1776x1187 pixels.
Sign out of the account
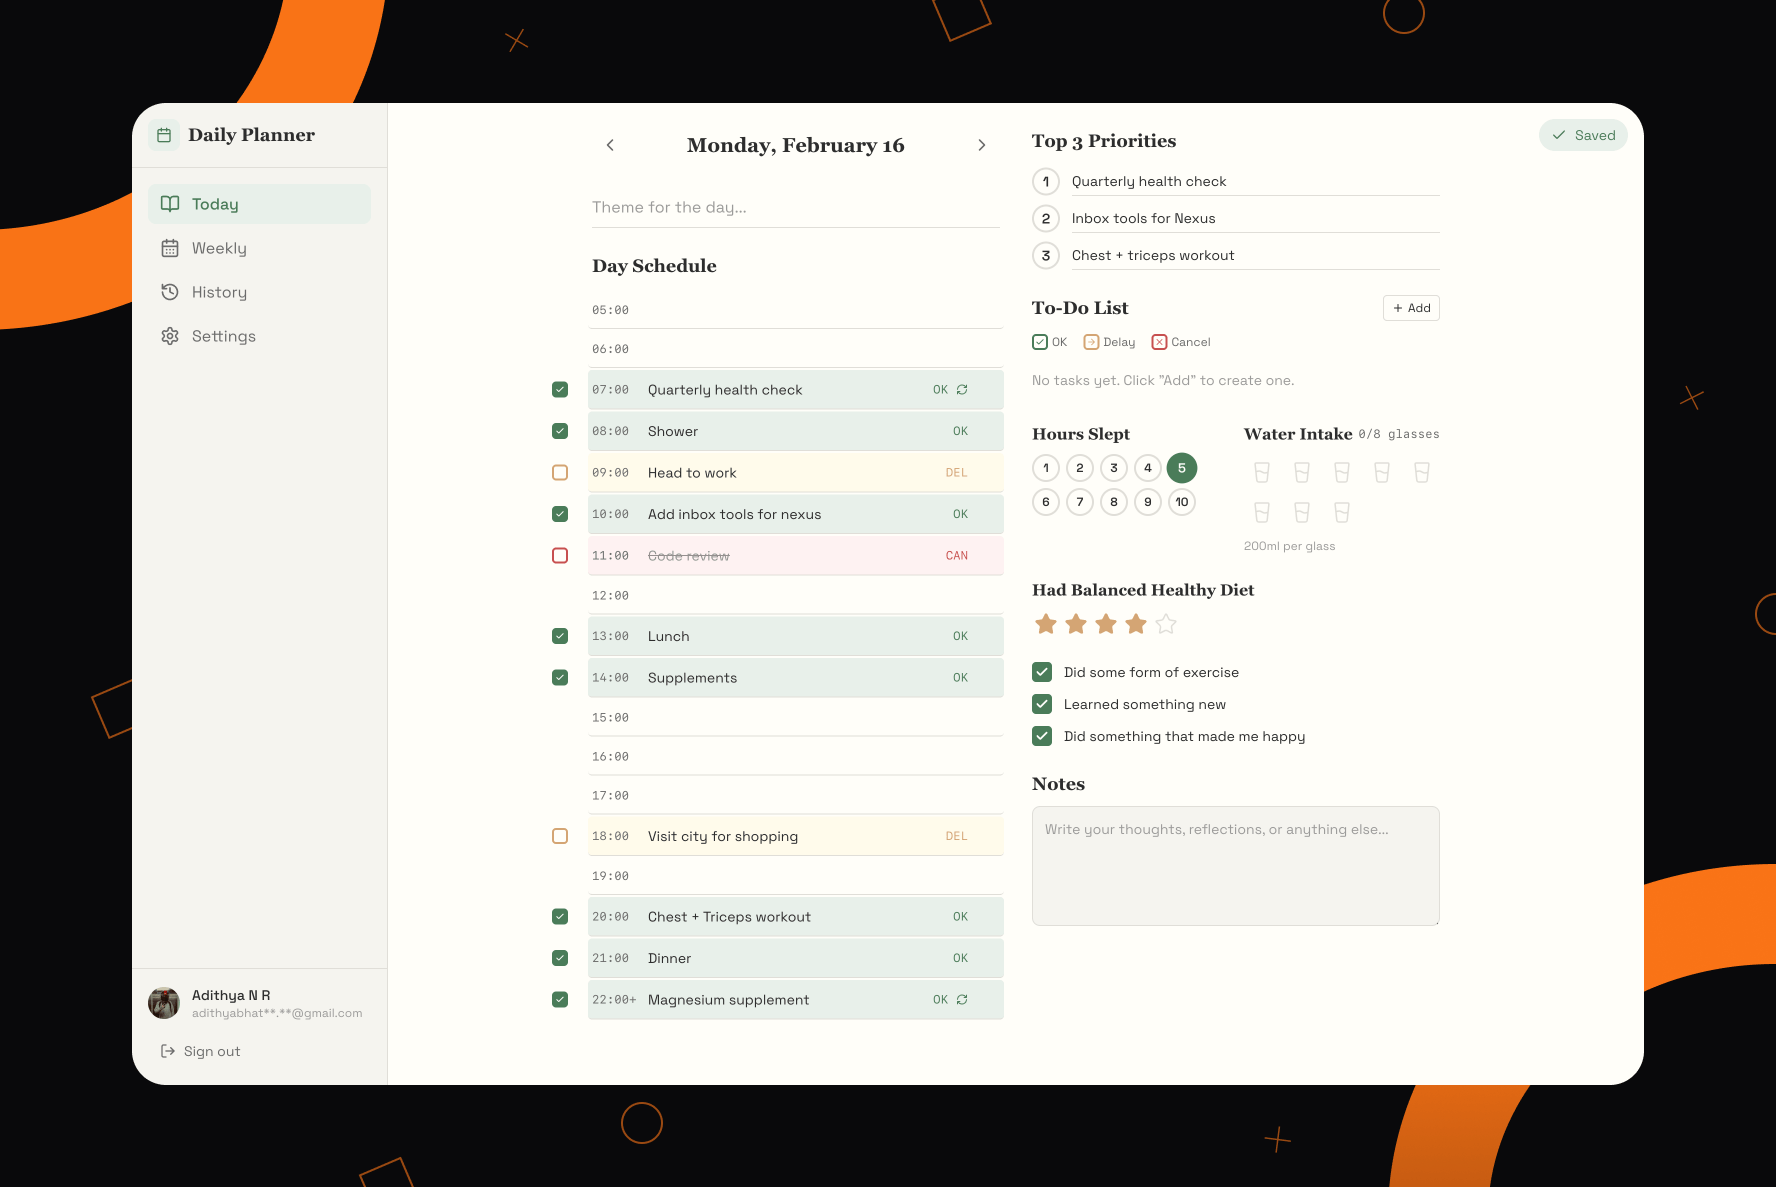coord(201,1051)
